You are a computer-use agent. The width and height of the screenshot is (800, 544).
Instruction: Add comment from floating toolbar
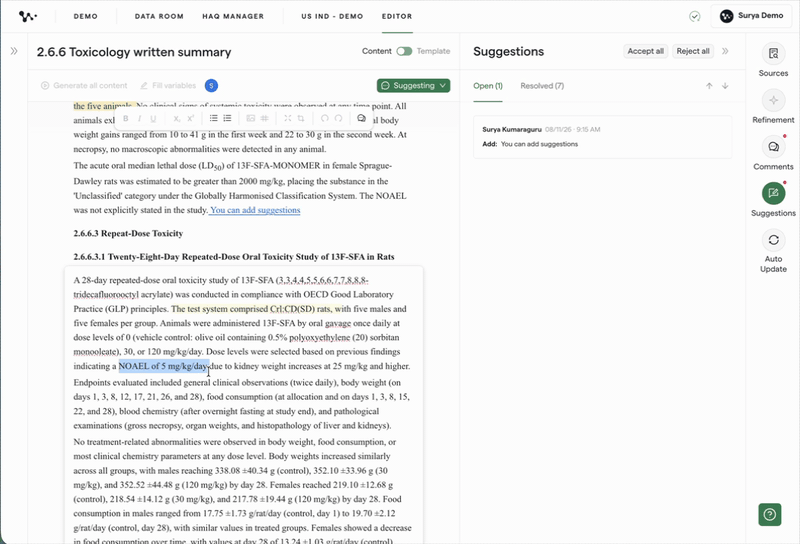click(x=361, y=118)
